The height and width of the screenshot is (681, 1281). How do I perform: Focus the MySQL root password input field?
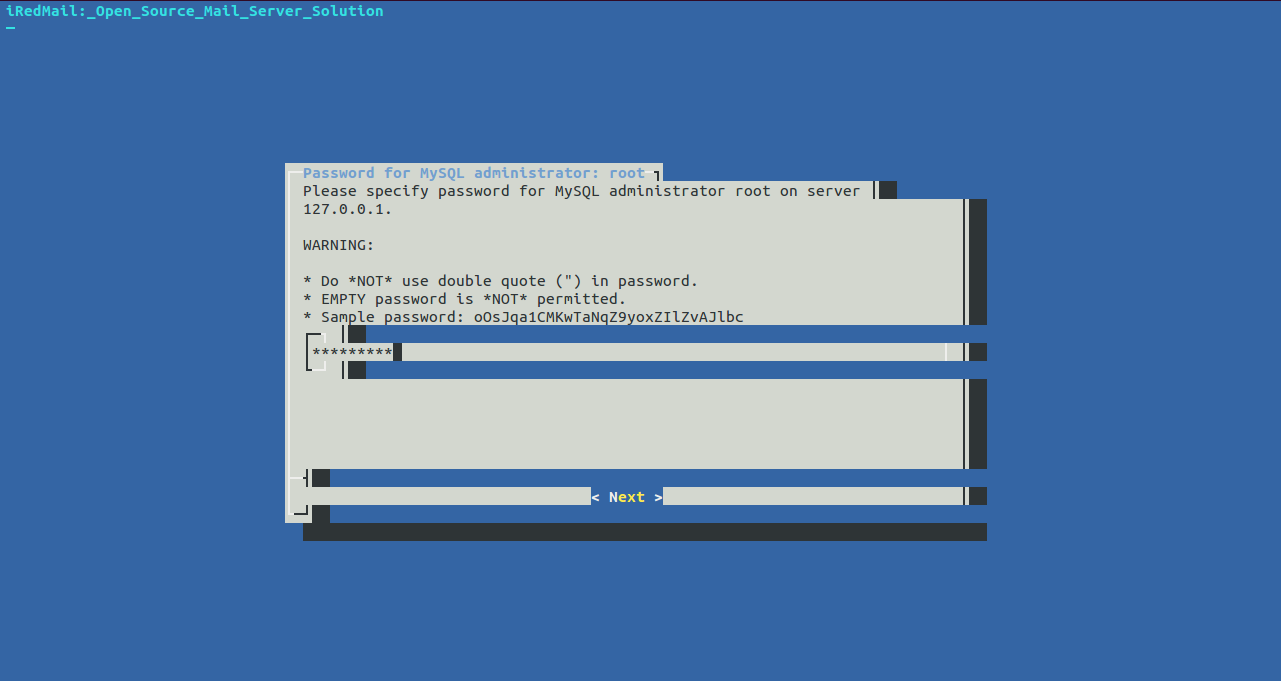tap(629, 352)
